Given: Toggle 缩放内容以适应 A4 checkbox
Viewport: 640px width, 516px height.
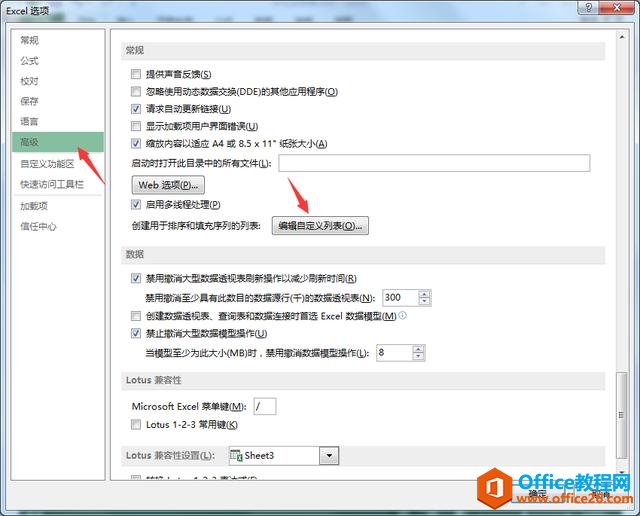Looking at the screenshot, I should pyautogui.click(x=136, y=143).
